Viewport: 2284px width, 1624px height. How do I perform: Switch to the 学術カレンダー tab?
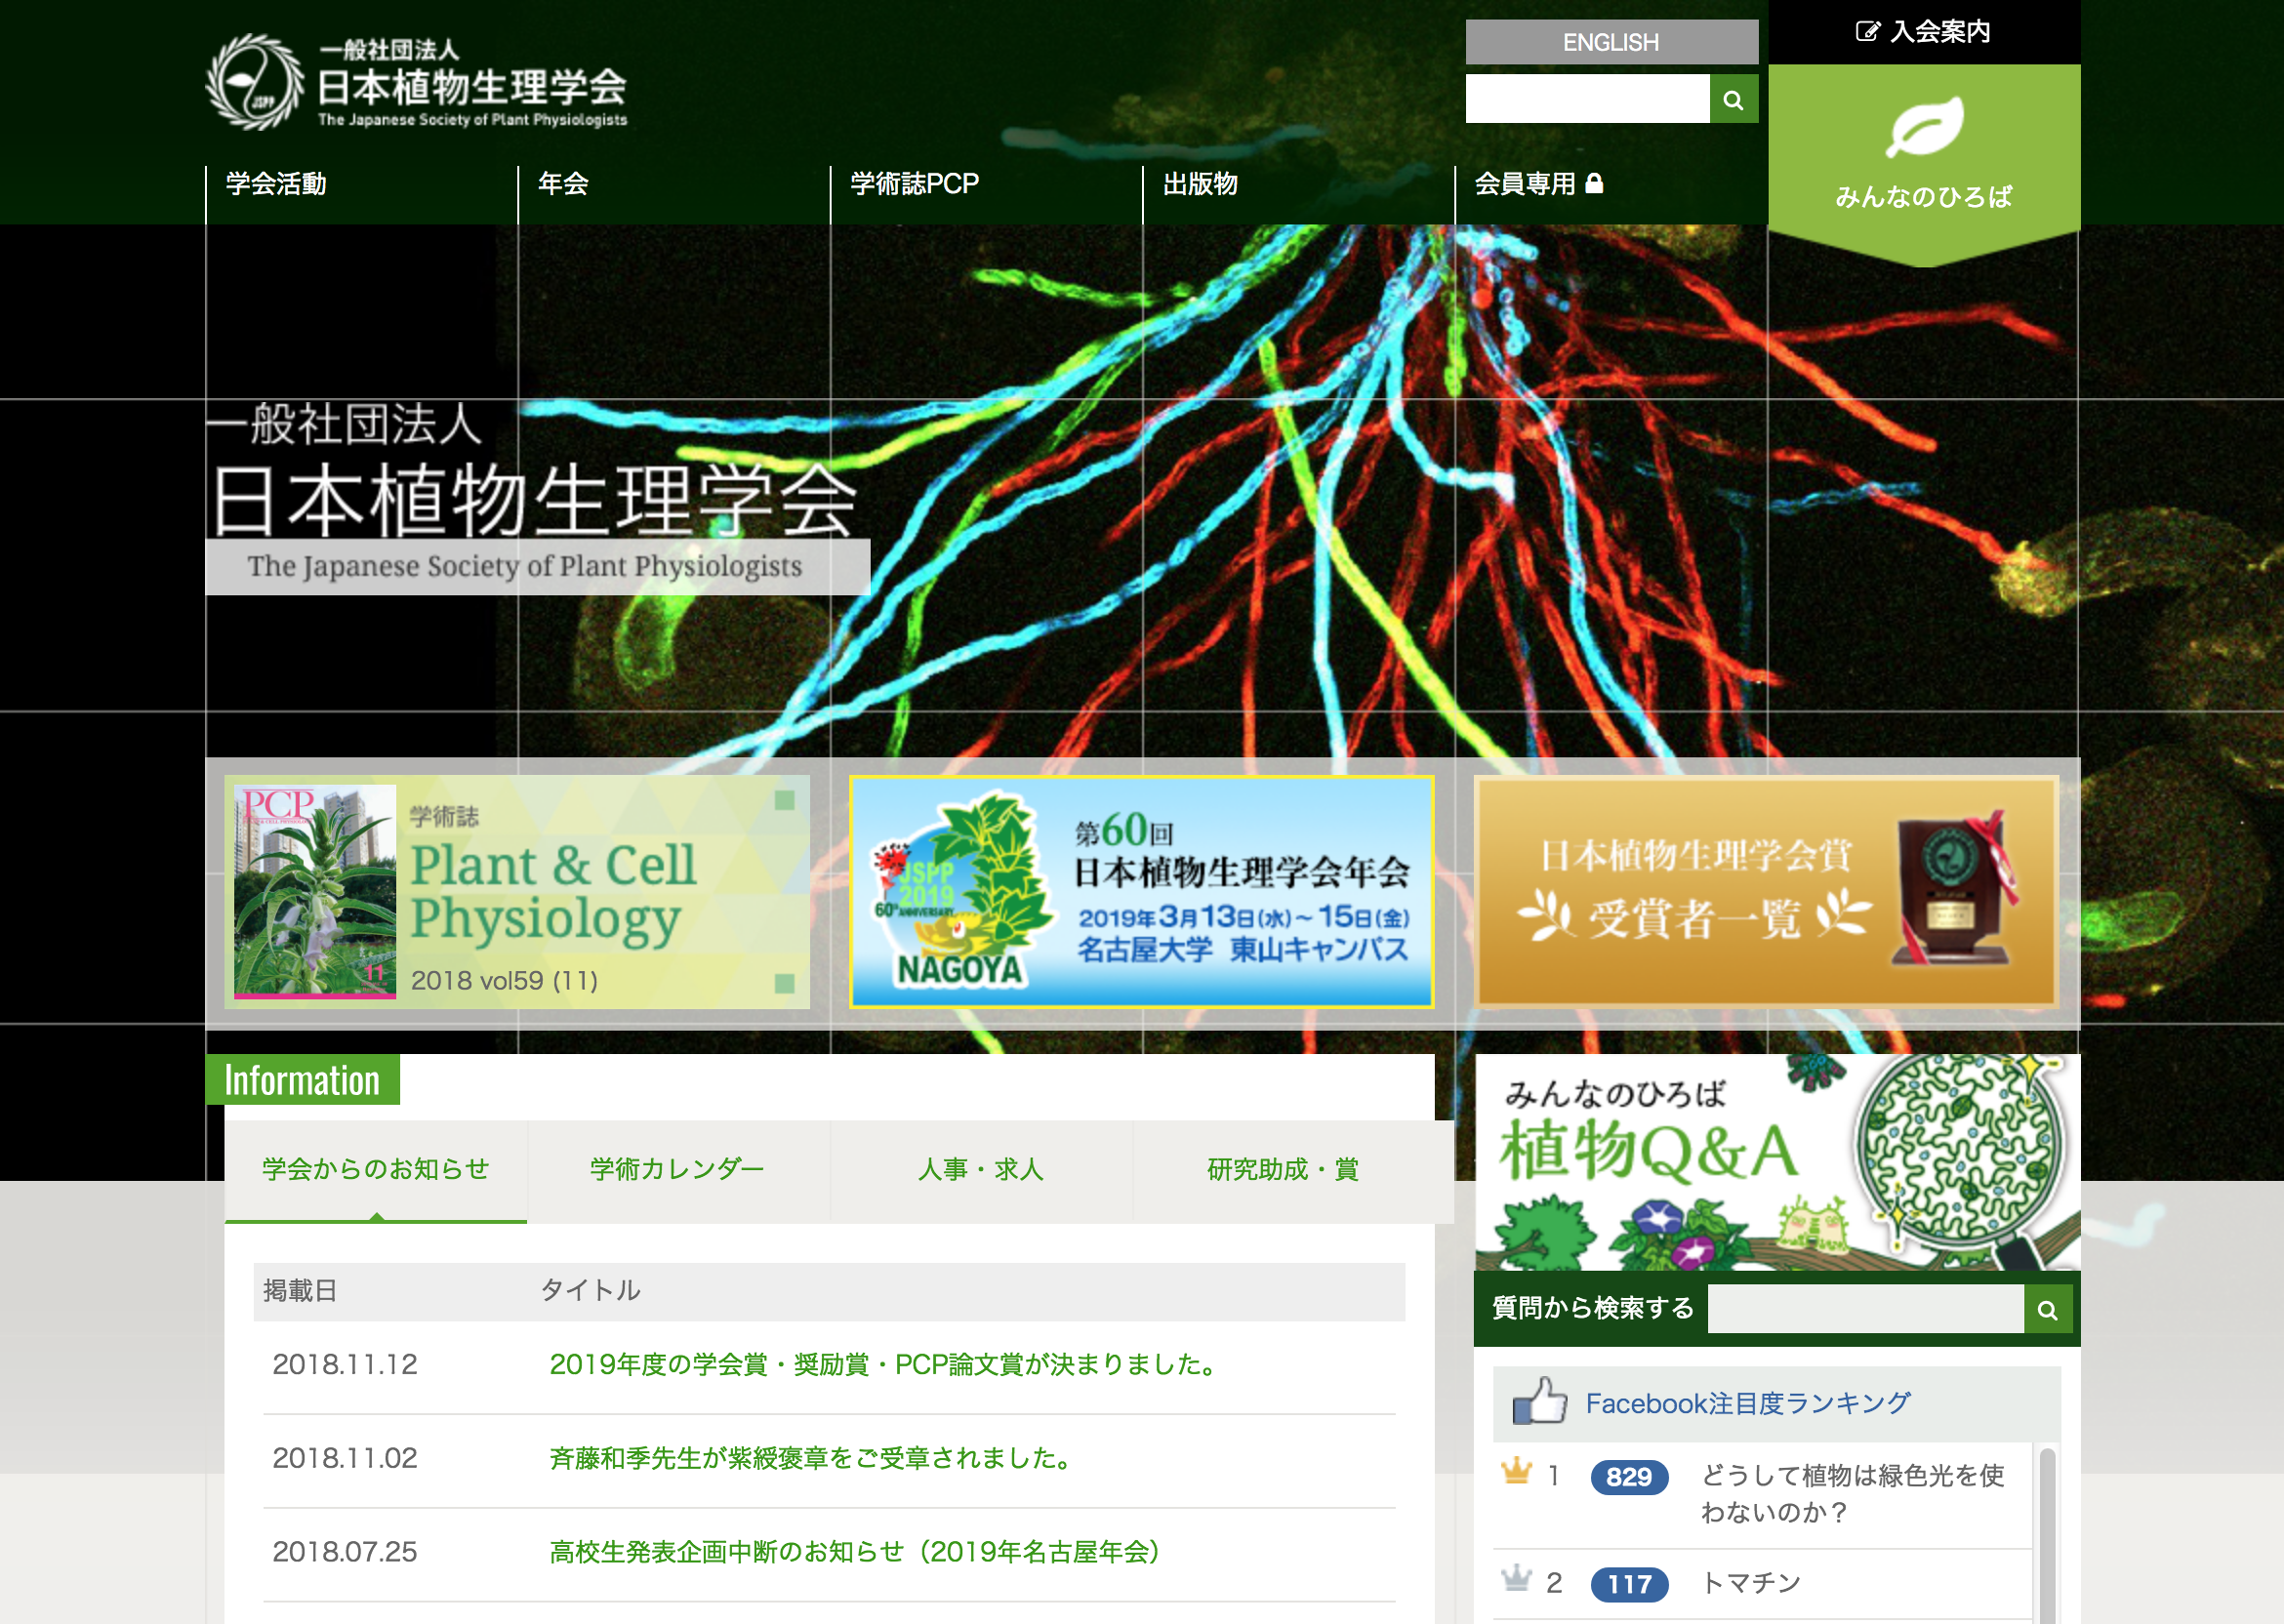click(x=677, y=1169)
